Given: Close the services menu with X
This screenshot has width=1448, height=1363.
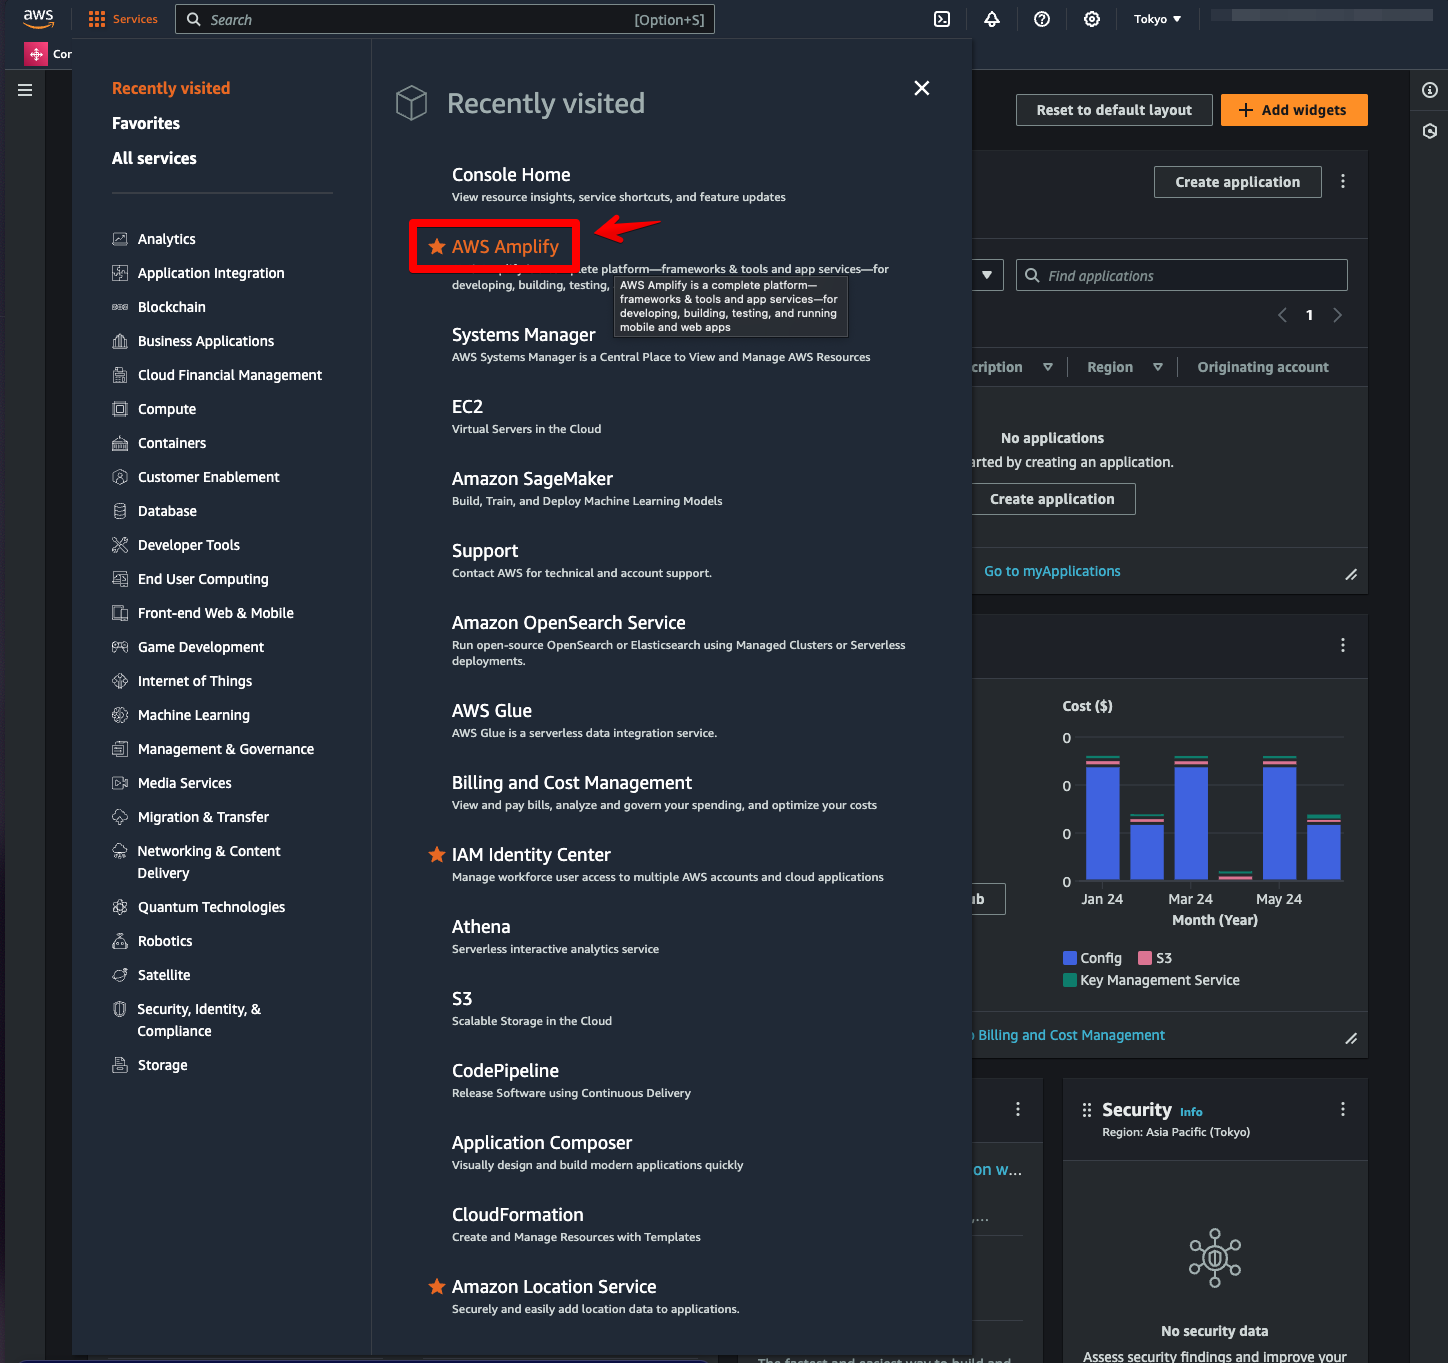Looking at the screenshot, I should pos(921,88).
